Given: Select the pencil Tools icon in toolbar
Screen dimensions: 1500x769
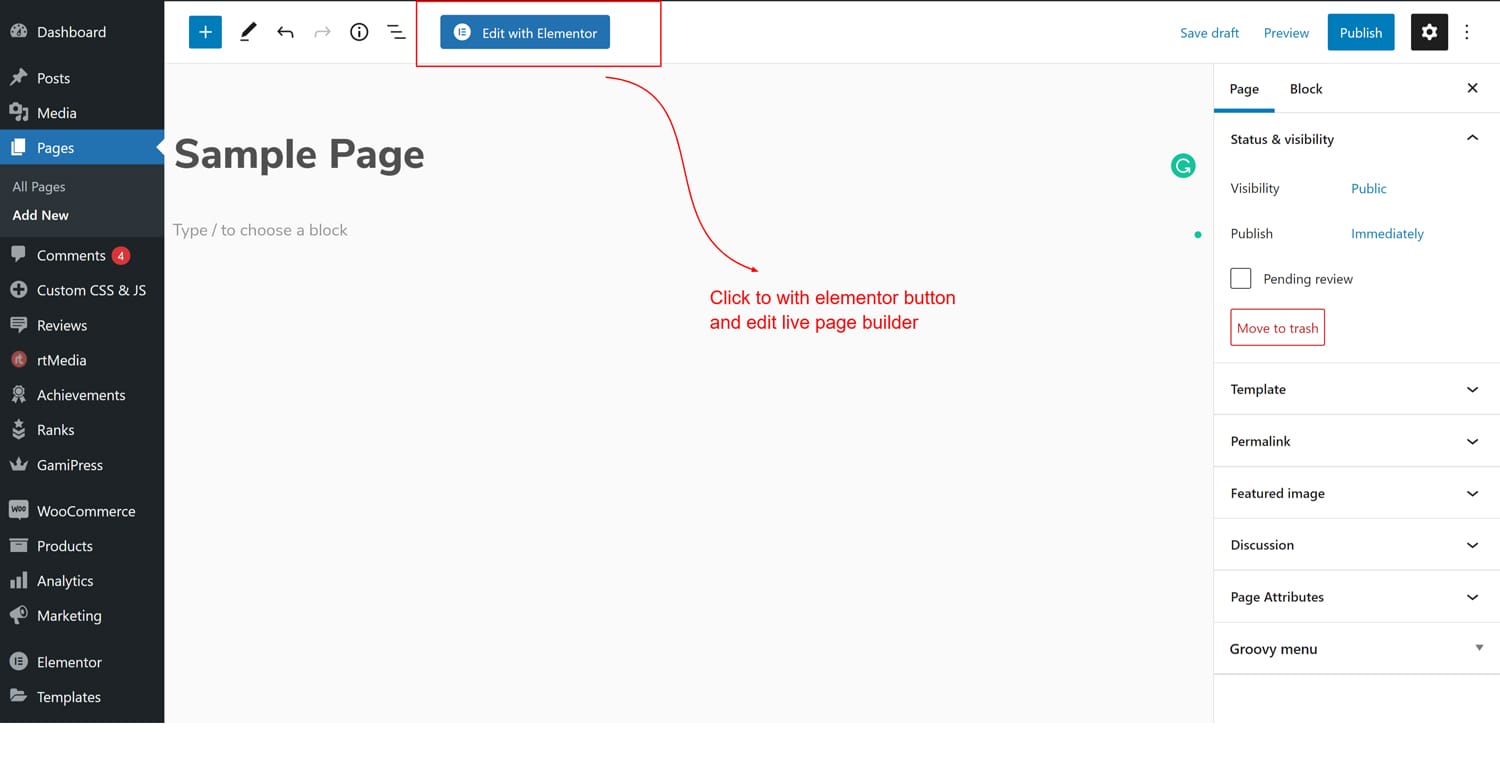Looking at the screenshot, I should 248,32.
